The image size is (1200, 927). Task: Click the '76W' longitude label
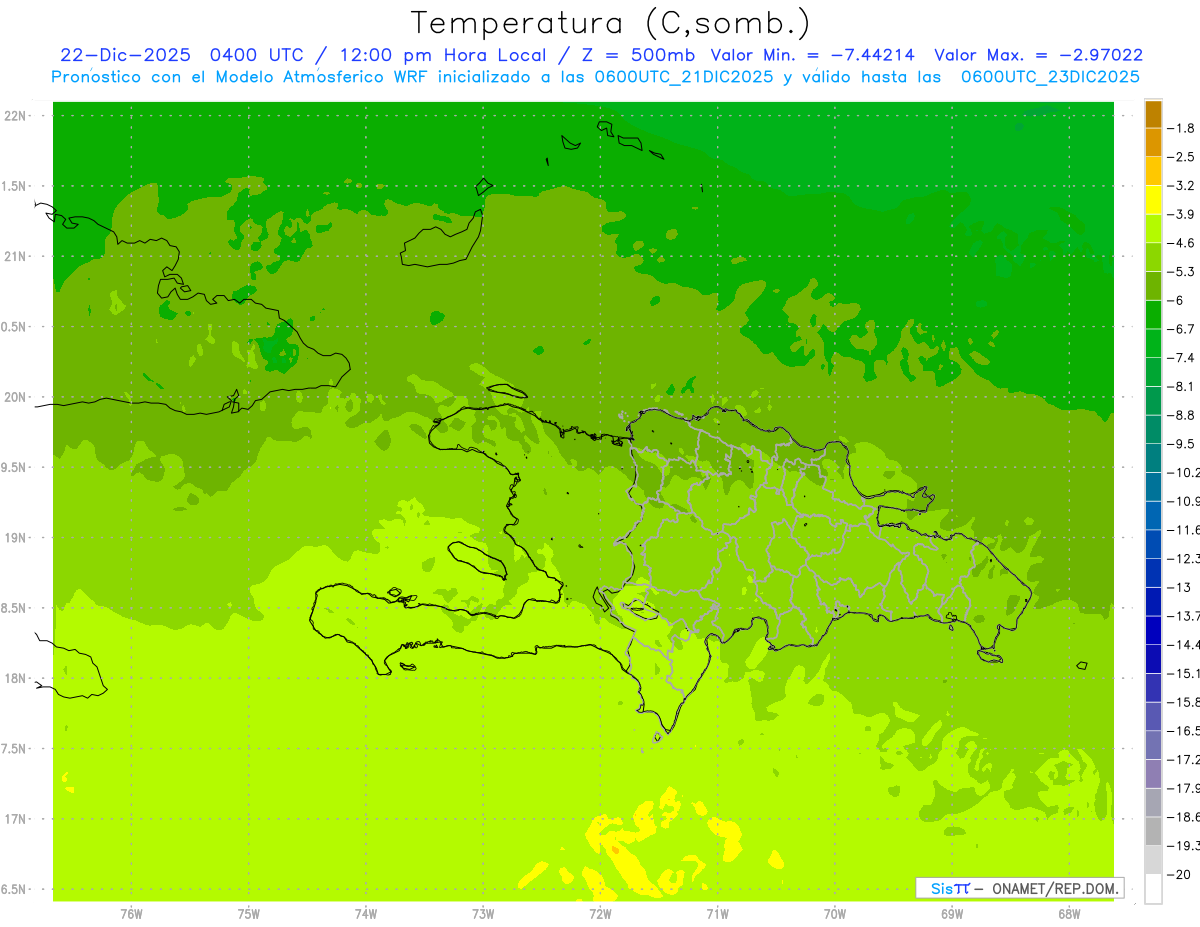pyautogui.click(x=131, y=914)
